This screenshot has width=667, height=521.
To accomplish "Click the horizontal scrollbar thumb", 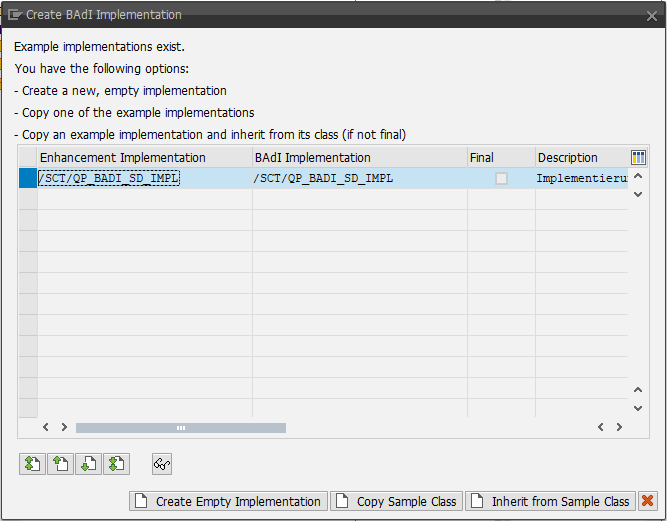I will 180,427.
